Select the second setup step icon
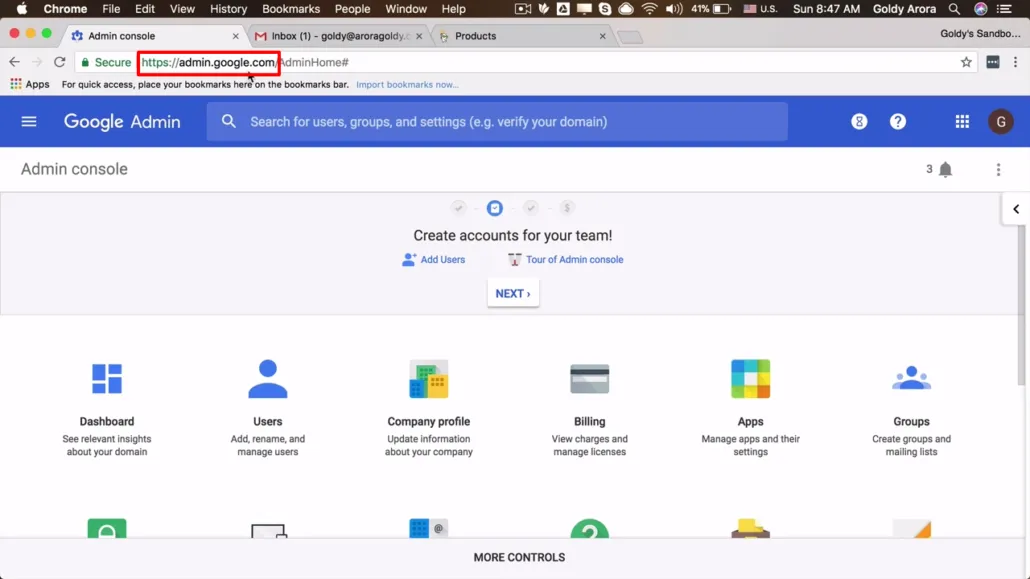The height and width of the screenshot is (579, 1030). (x=495, y=208)
